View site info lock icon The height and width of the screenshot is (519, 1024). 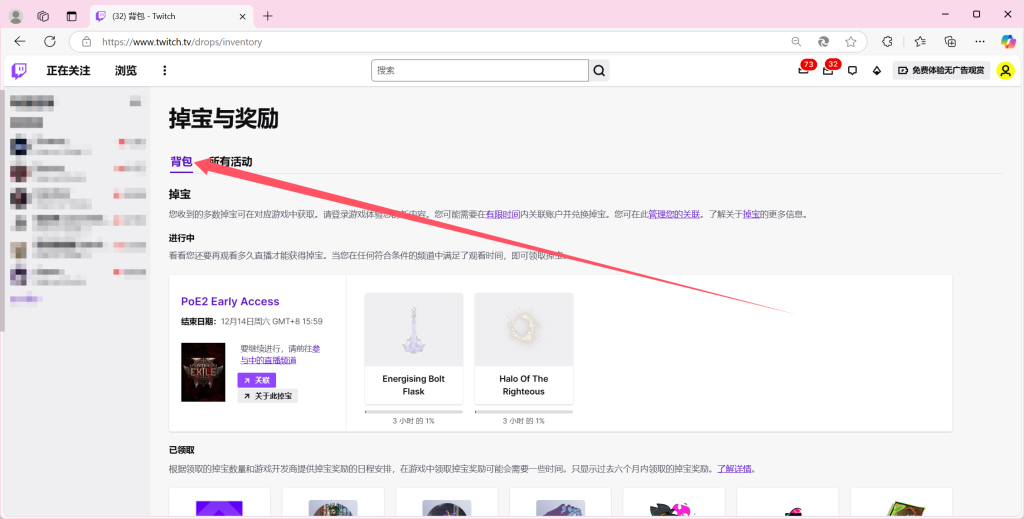tap(86, 42)
